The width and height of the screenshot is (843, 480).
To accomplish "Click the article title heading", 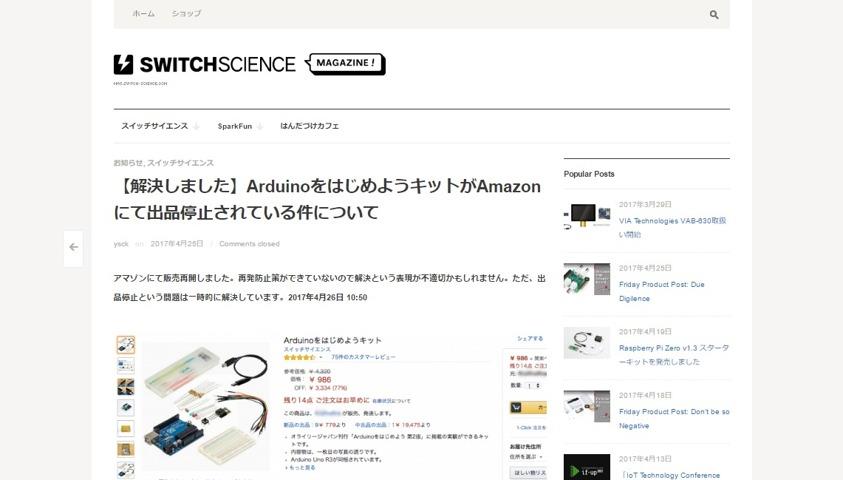I will (x=327, y=199).
